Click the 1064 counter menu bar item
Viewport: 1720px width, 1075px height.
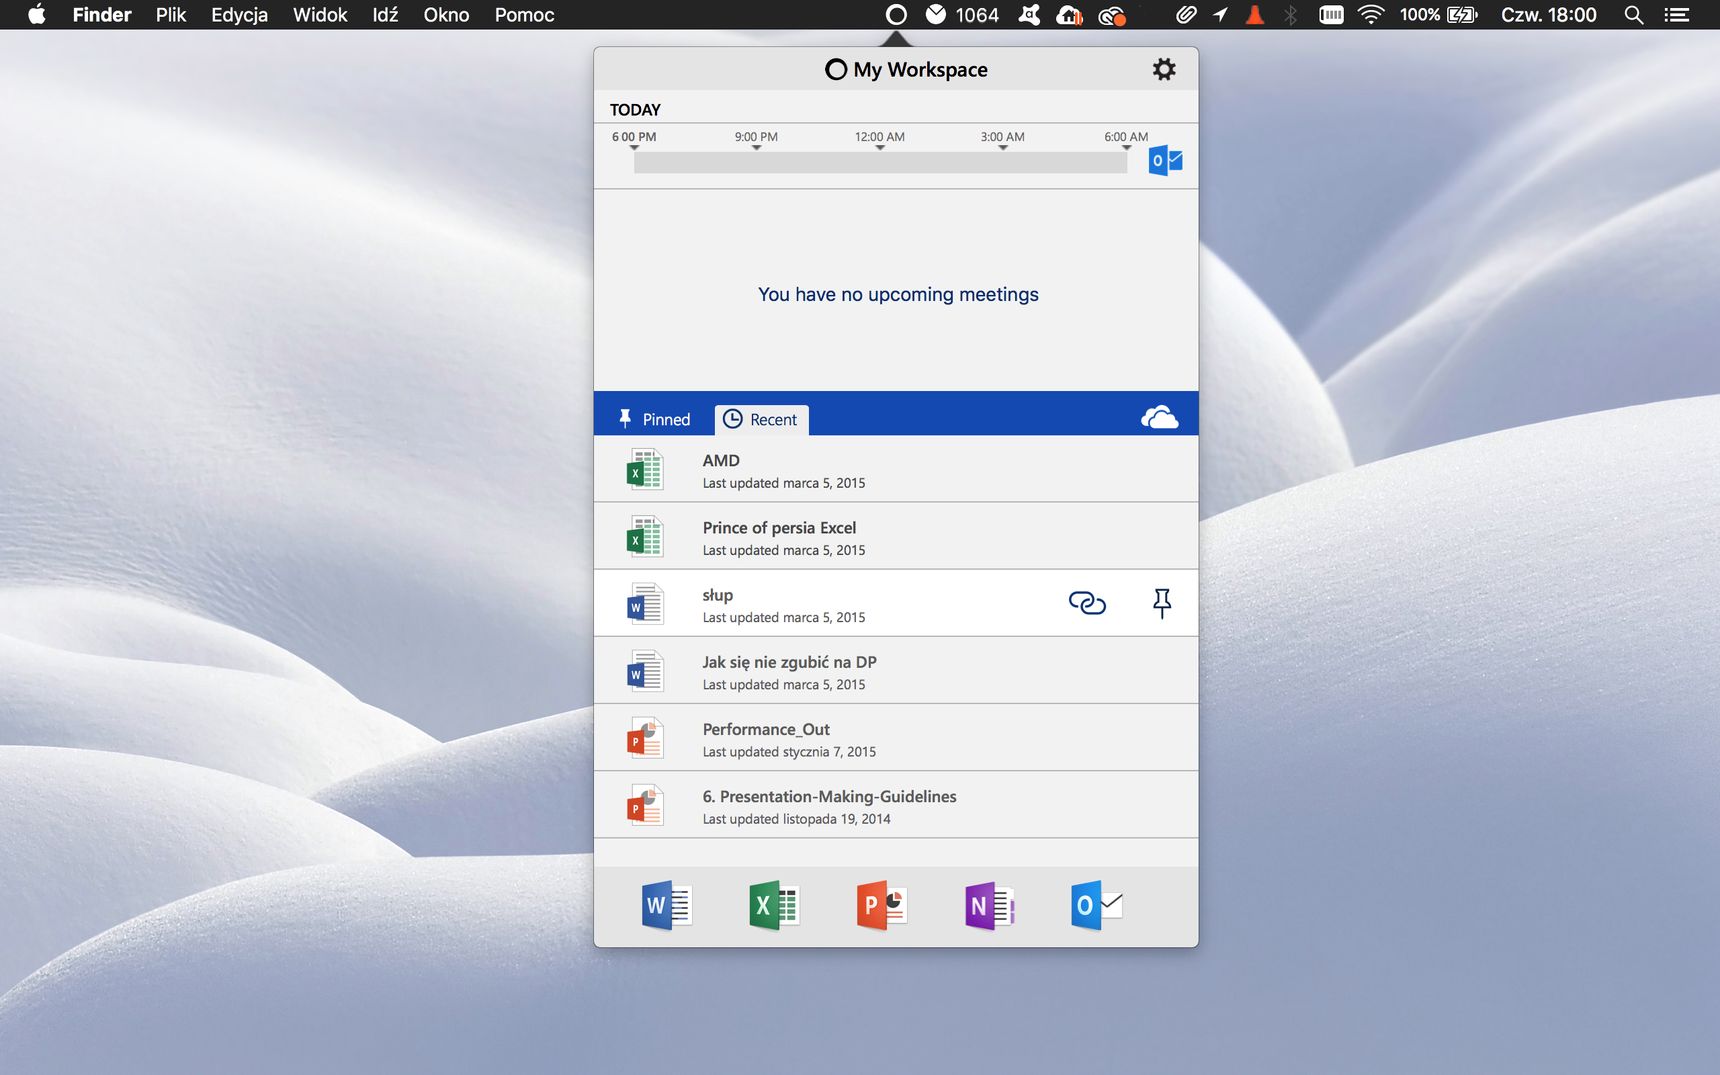click(x=962, y=15)
